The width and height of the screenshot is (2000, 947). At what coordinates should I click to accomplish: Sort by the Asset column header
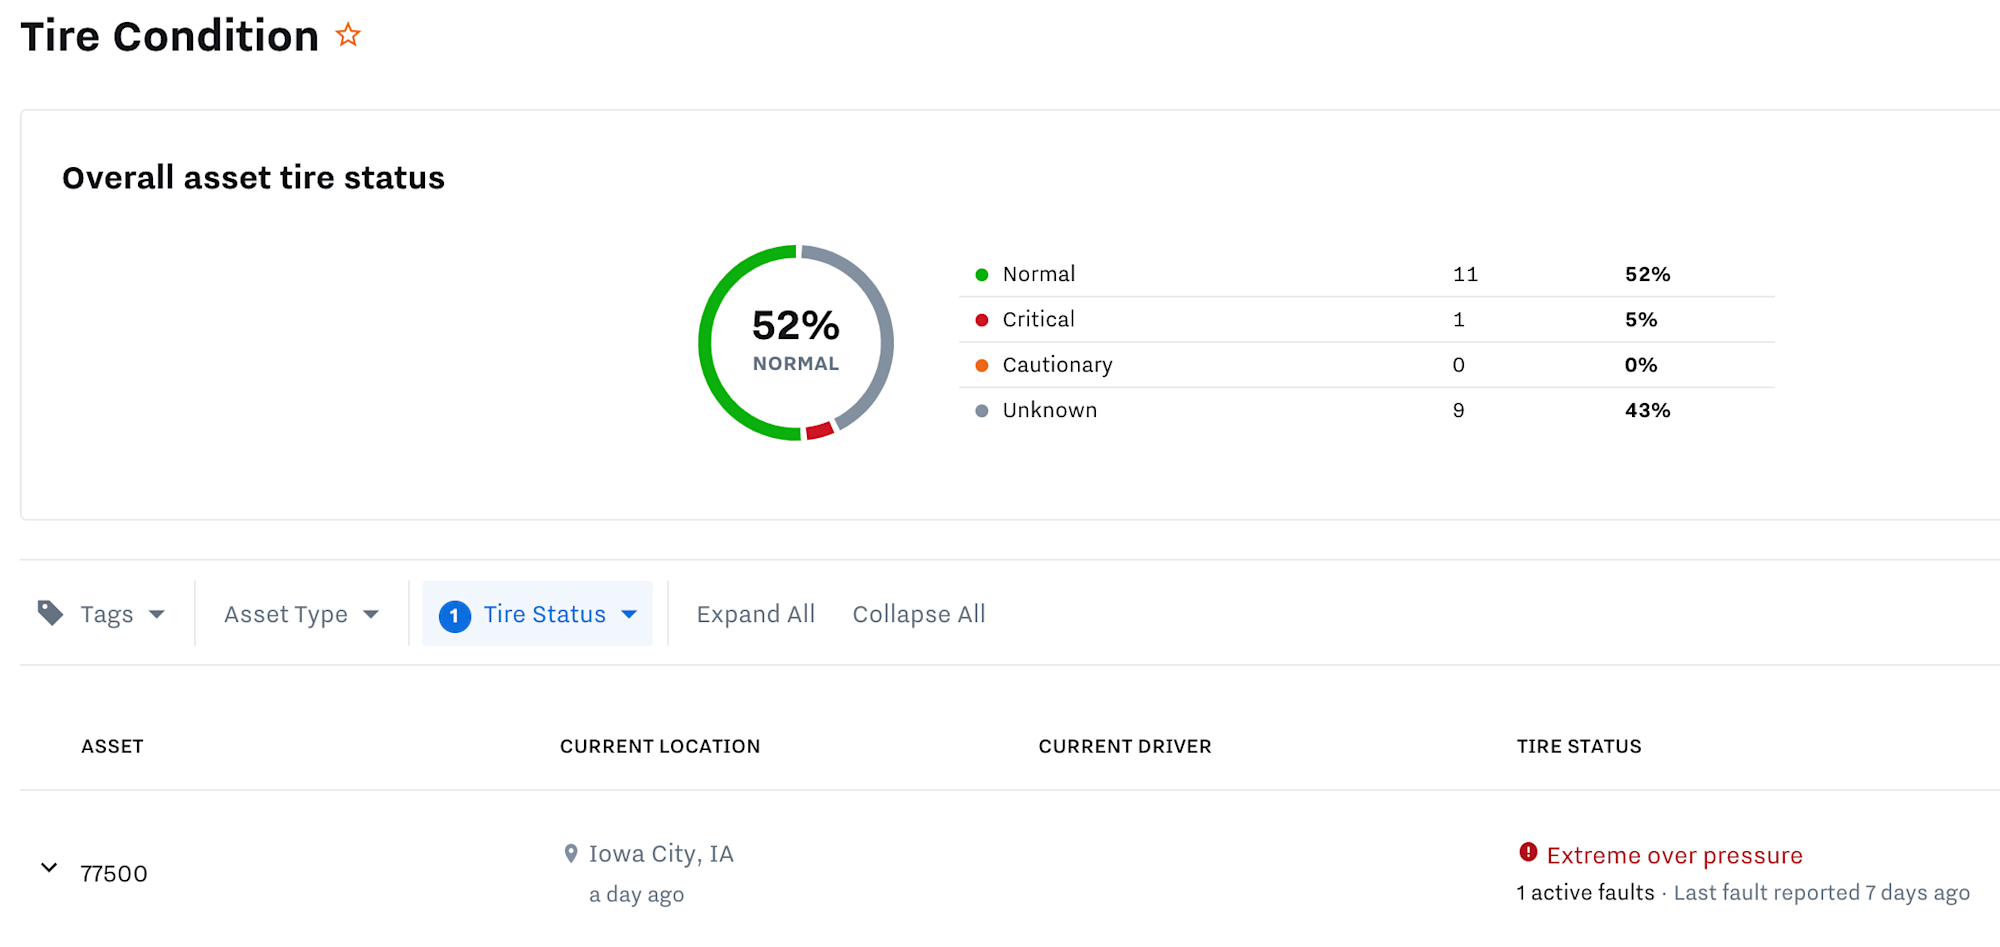tap(112, 746)
